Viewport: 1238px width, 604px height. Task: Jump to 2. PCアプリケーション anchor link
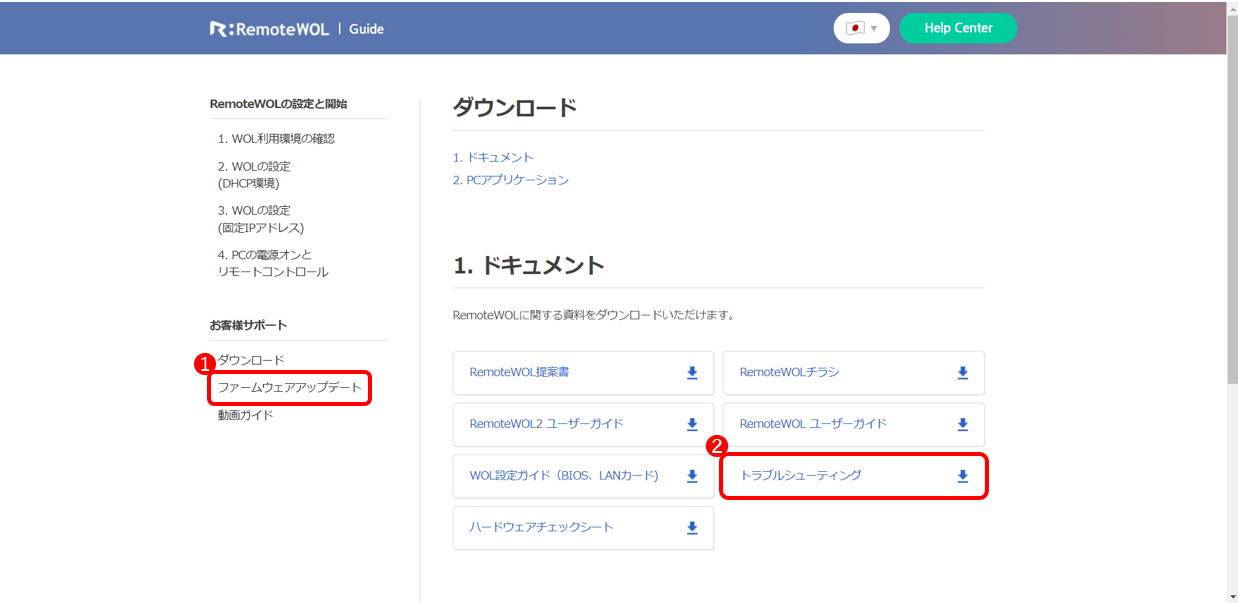tap(511, 180)
